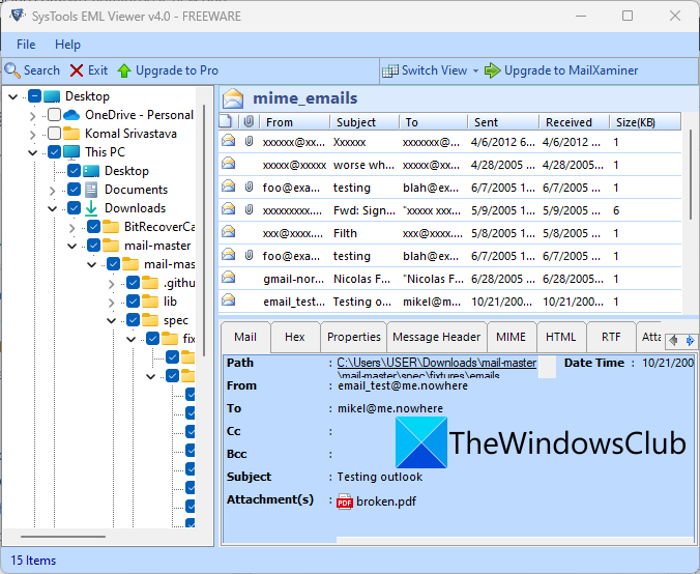This screenshot has height=574, width=700.
Task: Uncheck the Documents checkbox
Action: [x=74, y=189]
